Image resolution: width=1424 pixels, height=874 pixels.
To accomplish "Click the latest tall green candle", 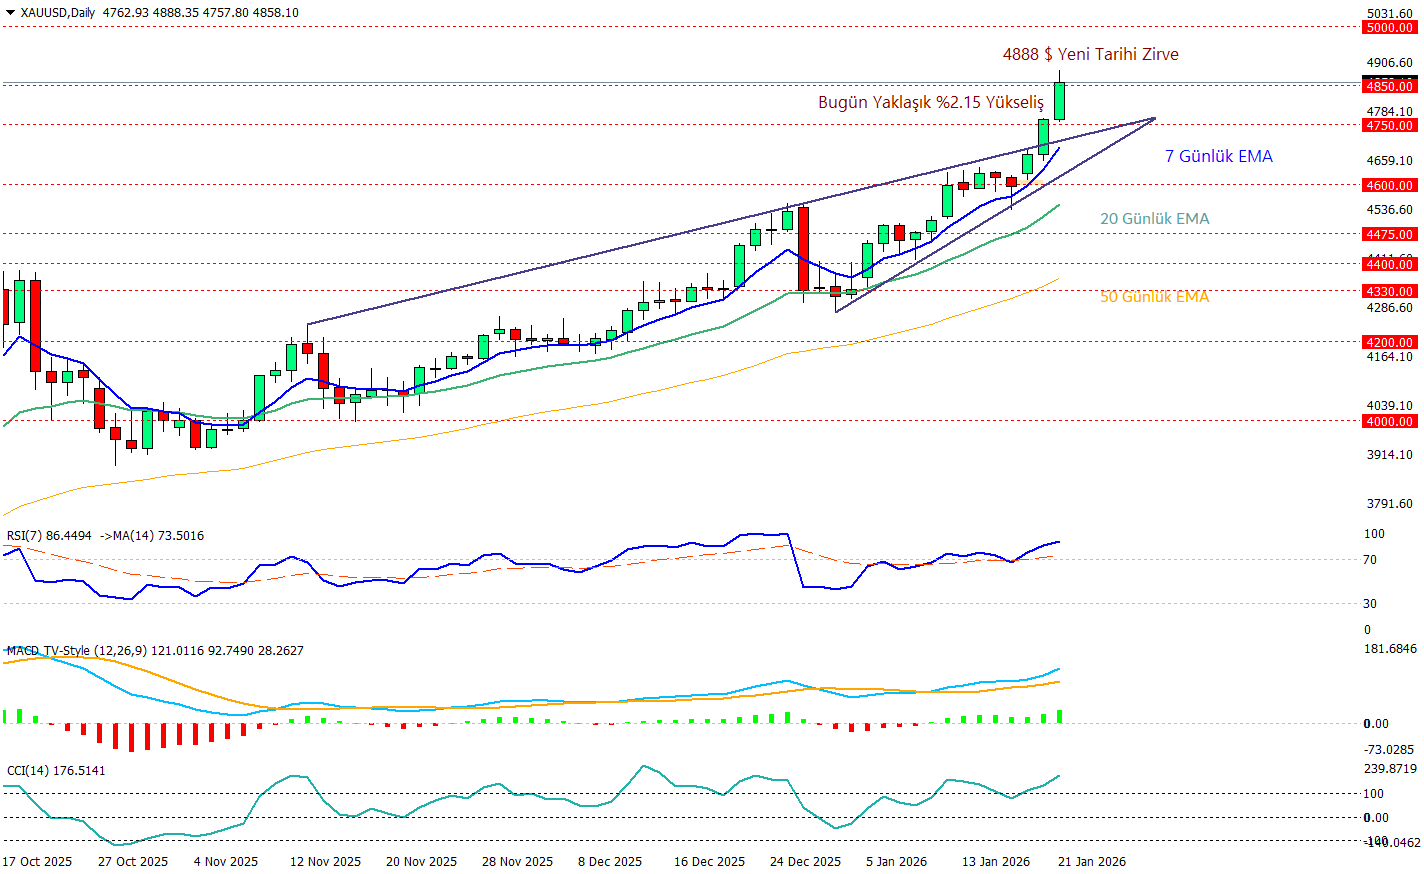I will 1059,101.
